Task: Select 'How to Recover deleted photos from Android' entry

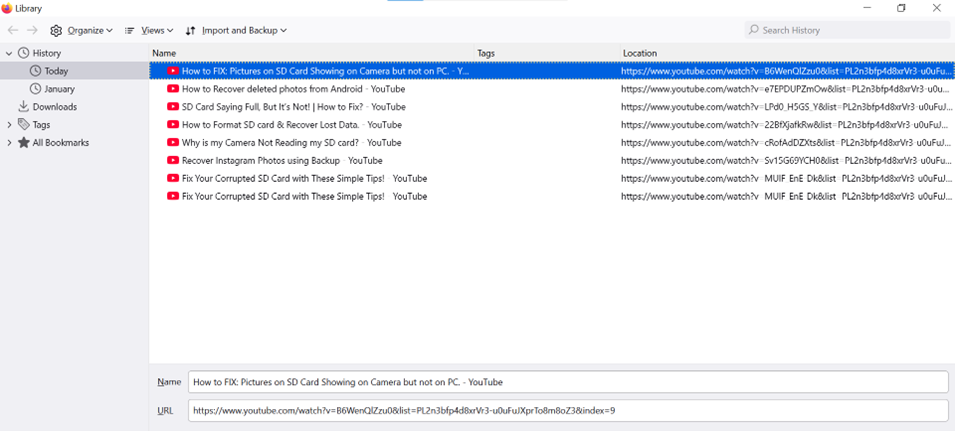Action: 552,89
